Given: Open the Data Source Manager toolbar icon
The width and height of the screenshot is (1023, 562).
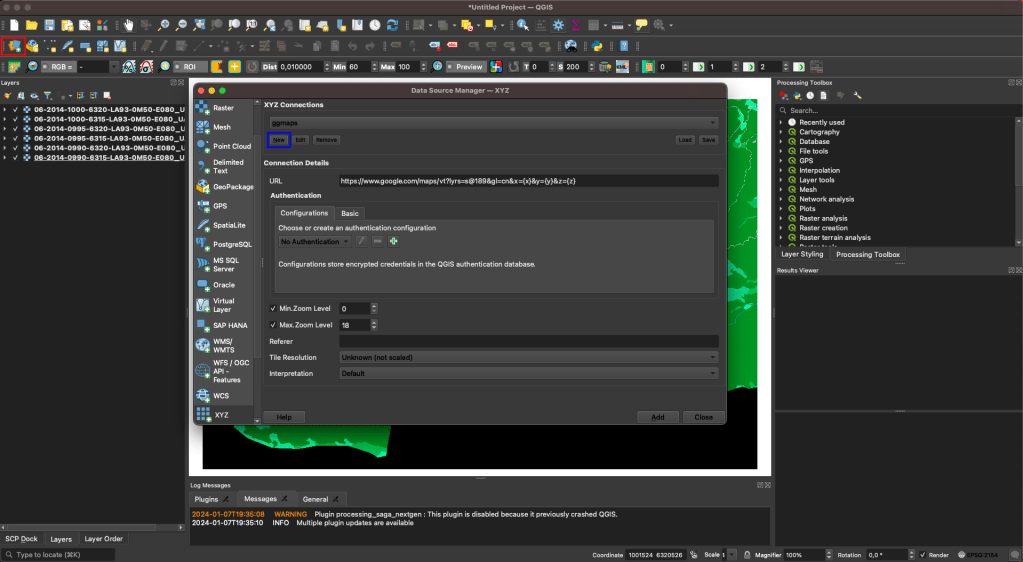Looking at the screenshot, I should point(13,46).
